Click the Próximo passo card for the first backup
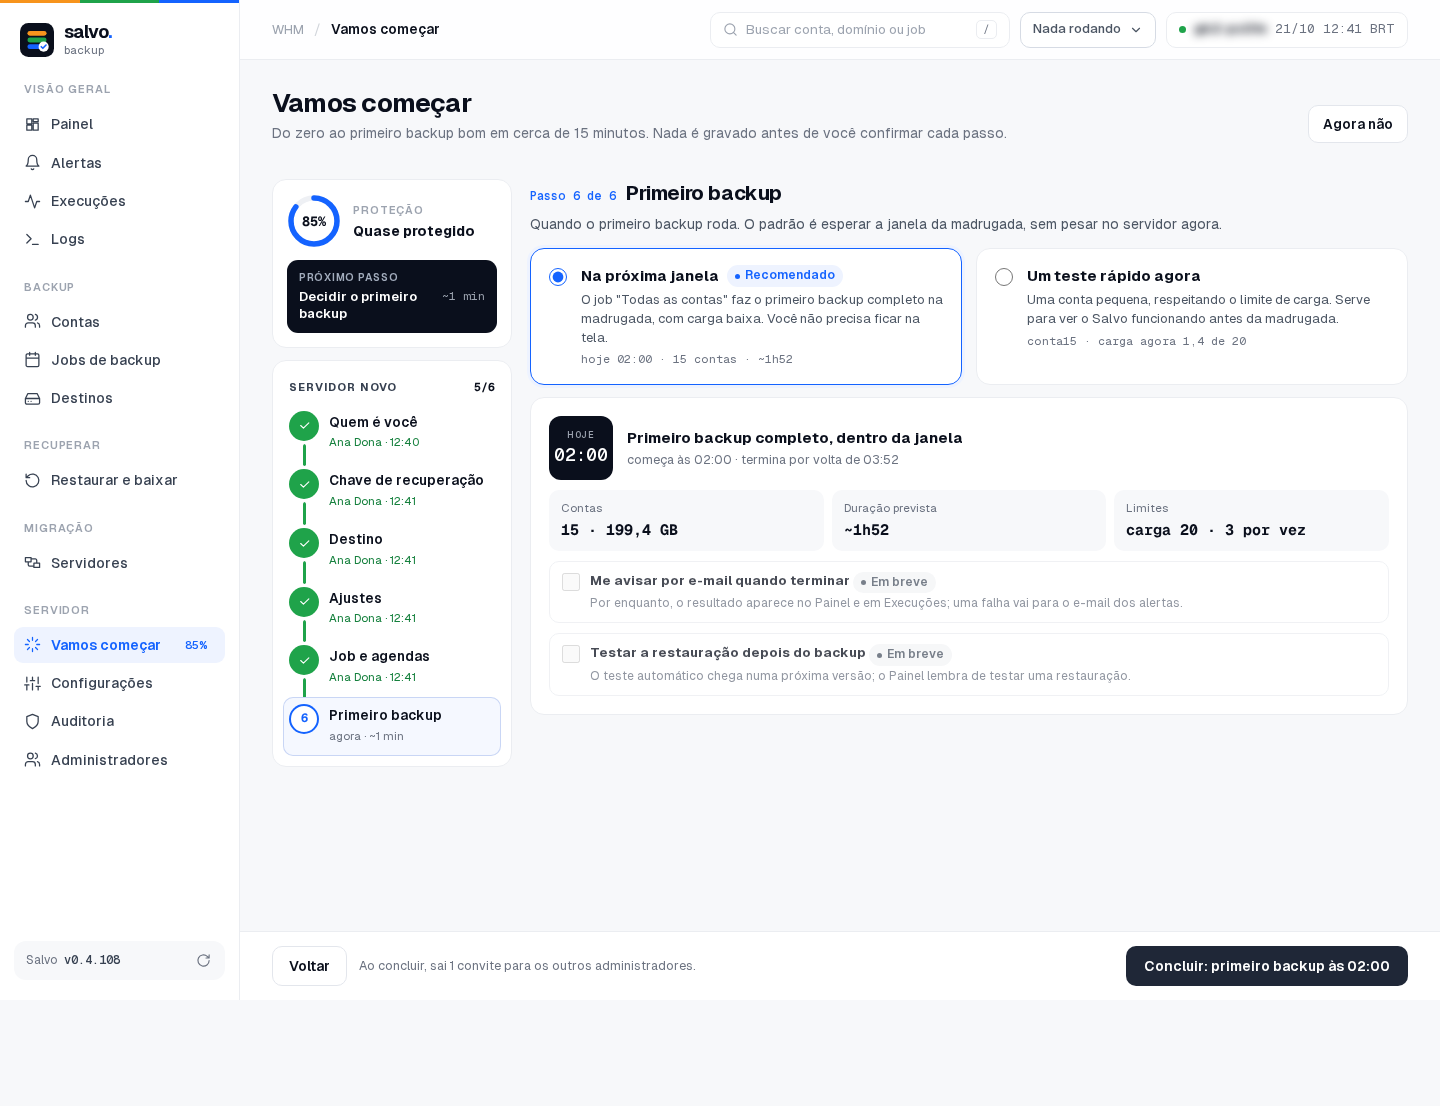 392,296
